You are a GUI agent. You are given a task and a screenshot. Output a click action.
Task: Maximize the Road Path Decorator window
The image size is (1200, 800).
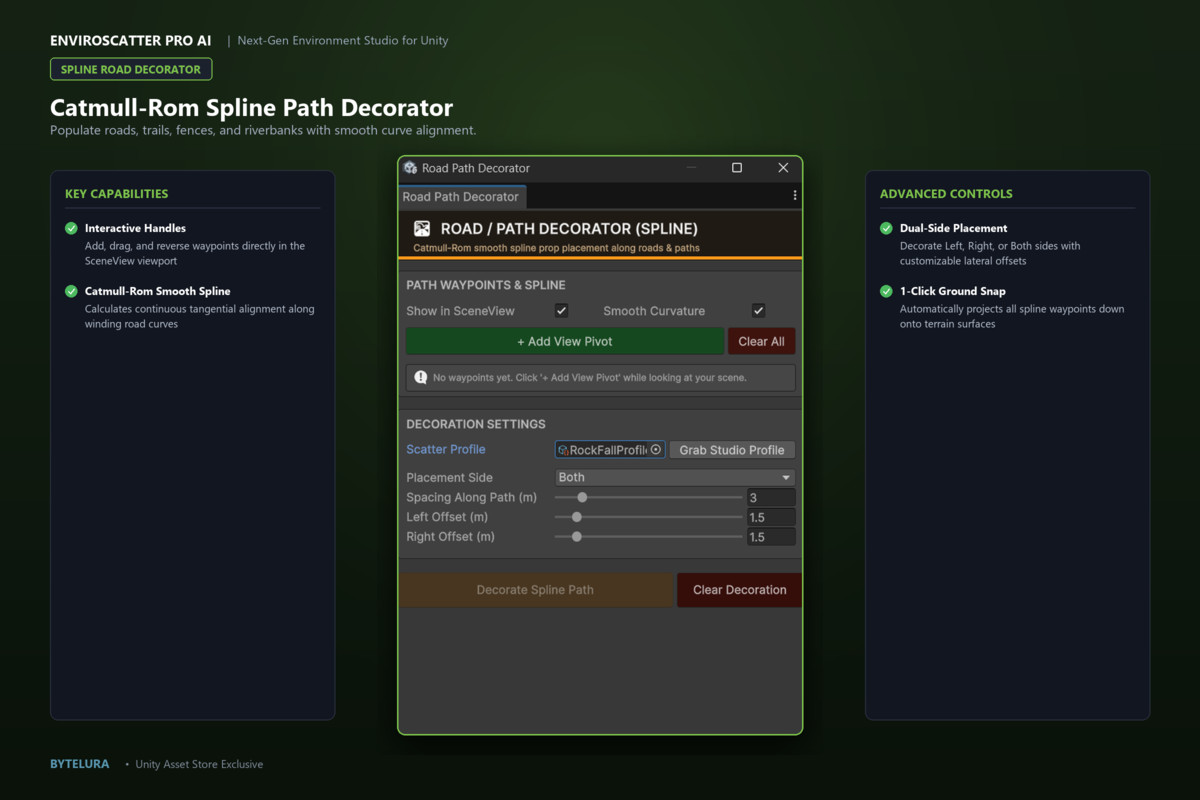click(x=737, y=168)
